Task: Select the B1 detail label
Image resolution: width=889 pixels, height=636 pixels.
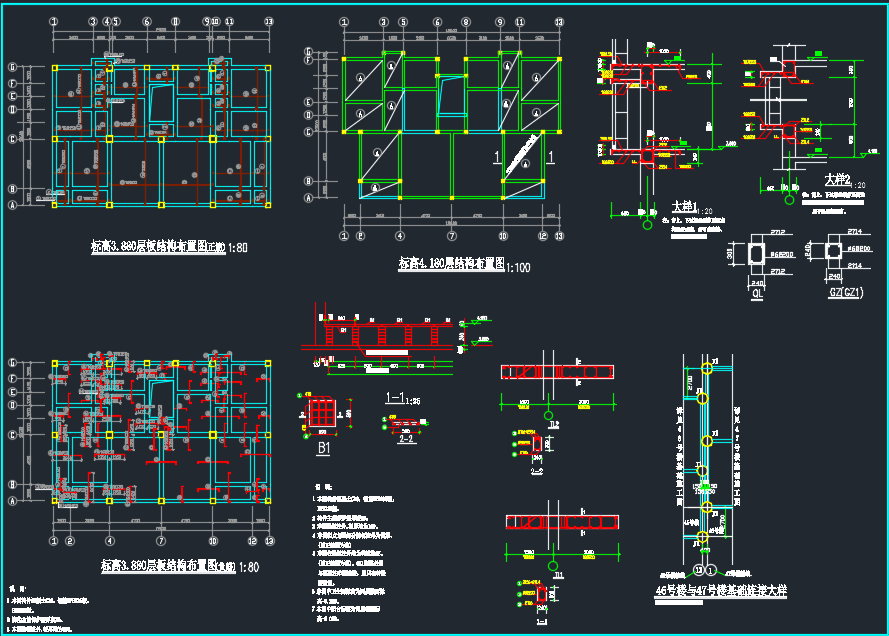Action: pyautogui.click(x=323, y=448)
